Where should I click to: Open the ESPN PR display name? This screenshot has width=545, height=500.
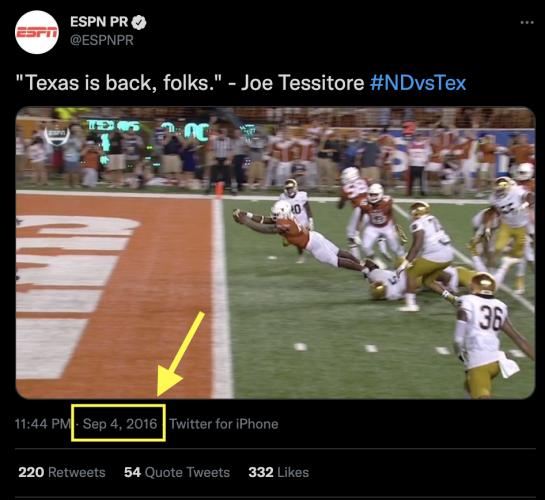[x=99, y=22]
